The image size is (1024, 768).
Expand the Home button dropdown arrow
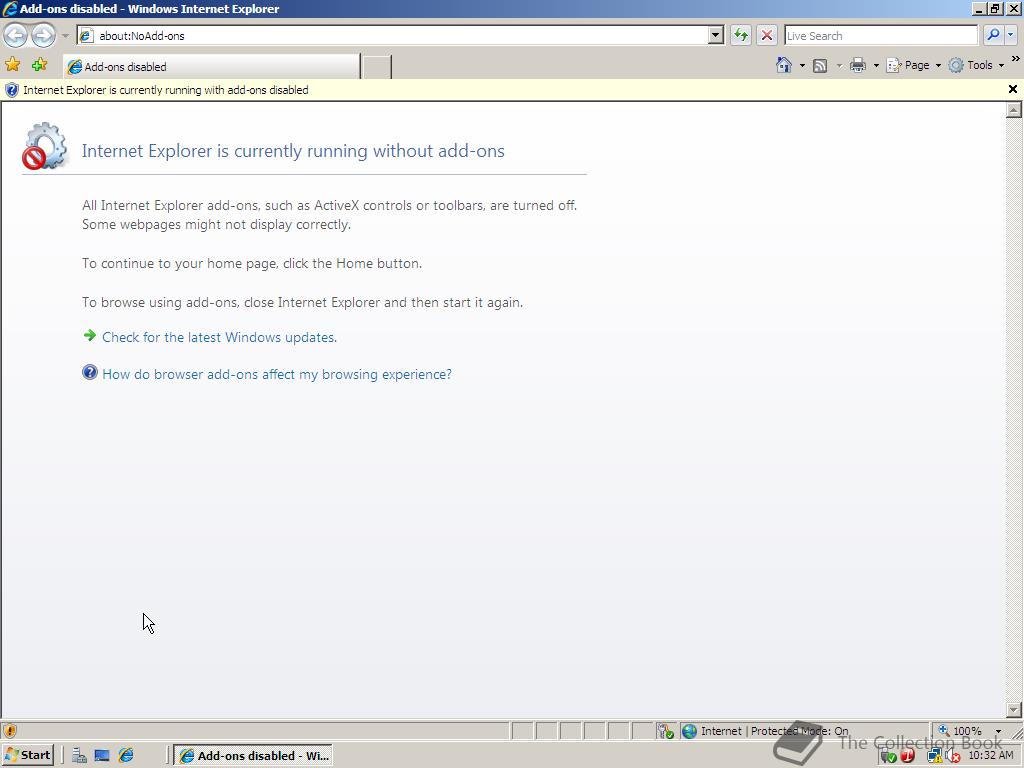[802, 65]
